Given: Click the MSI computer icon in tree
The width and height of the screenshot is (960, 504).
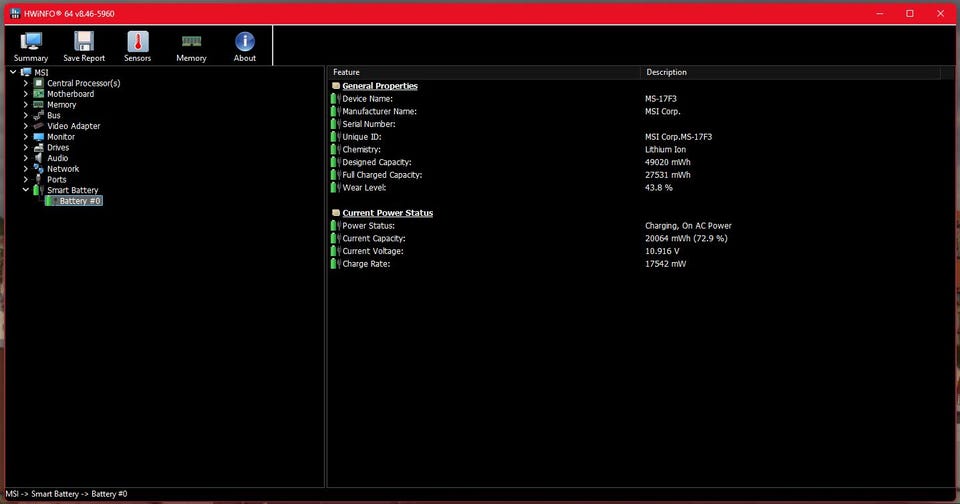Looking at the screenshot, I should 26,72.
